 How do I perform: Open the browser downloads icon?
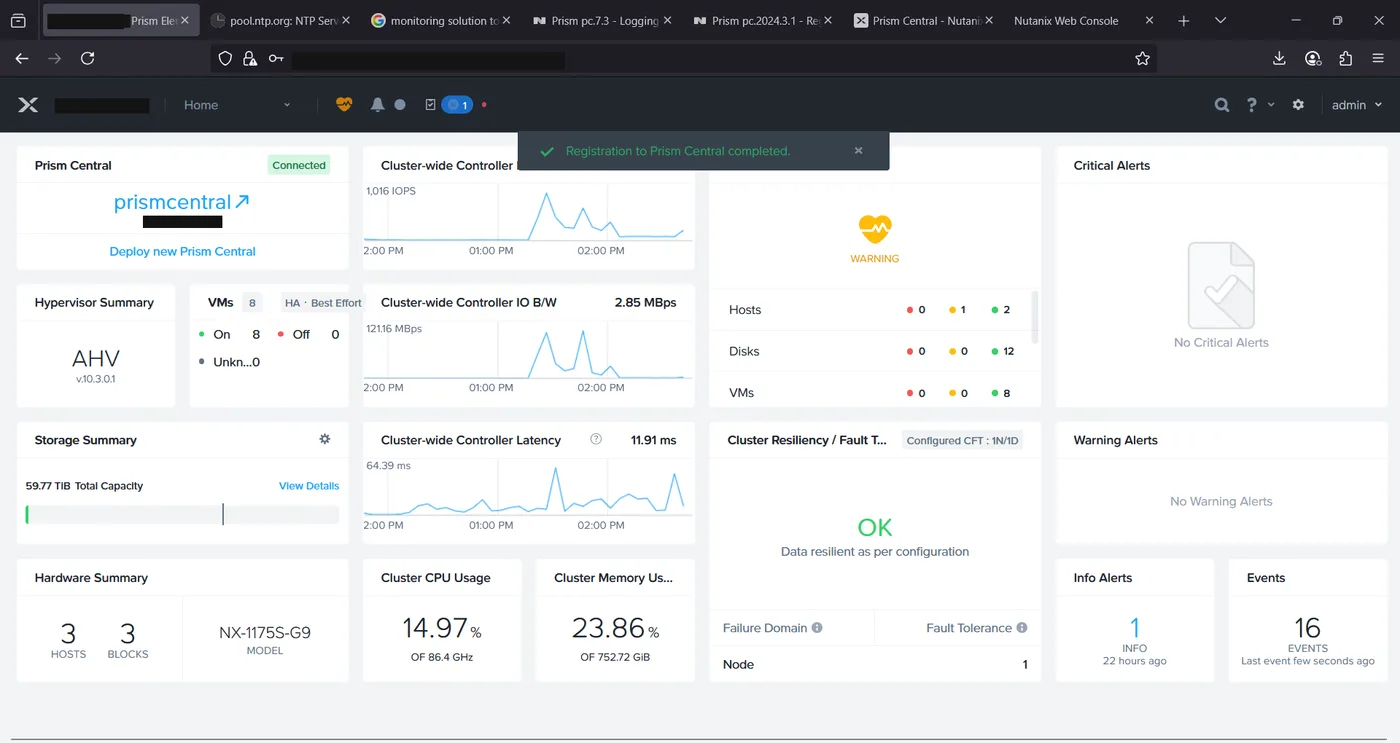(x=1279, y=59)
